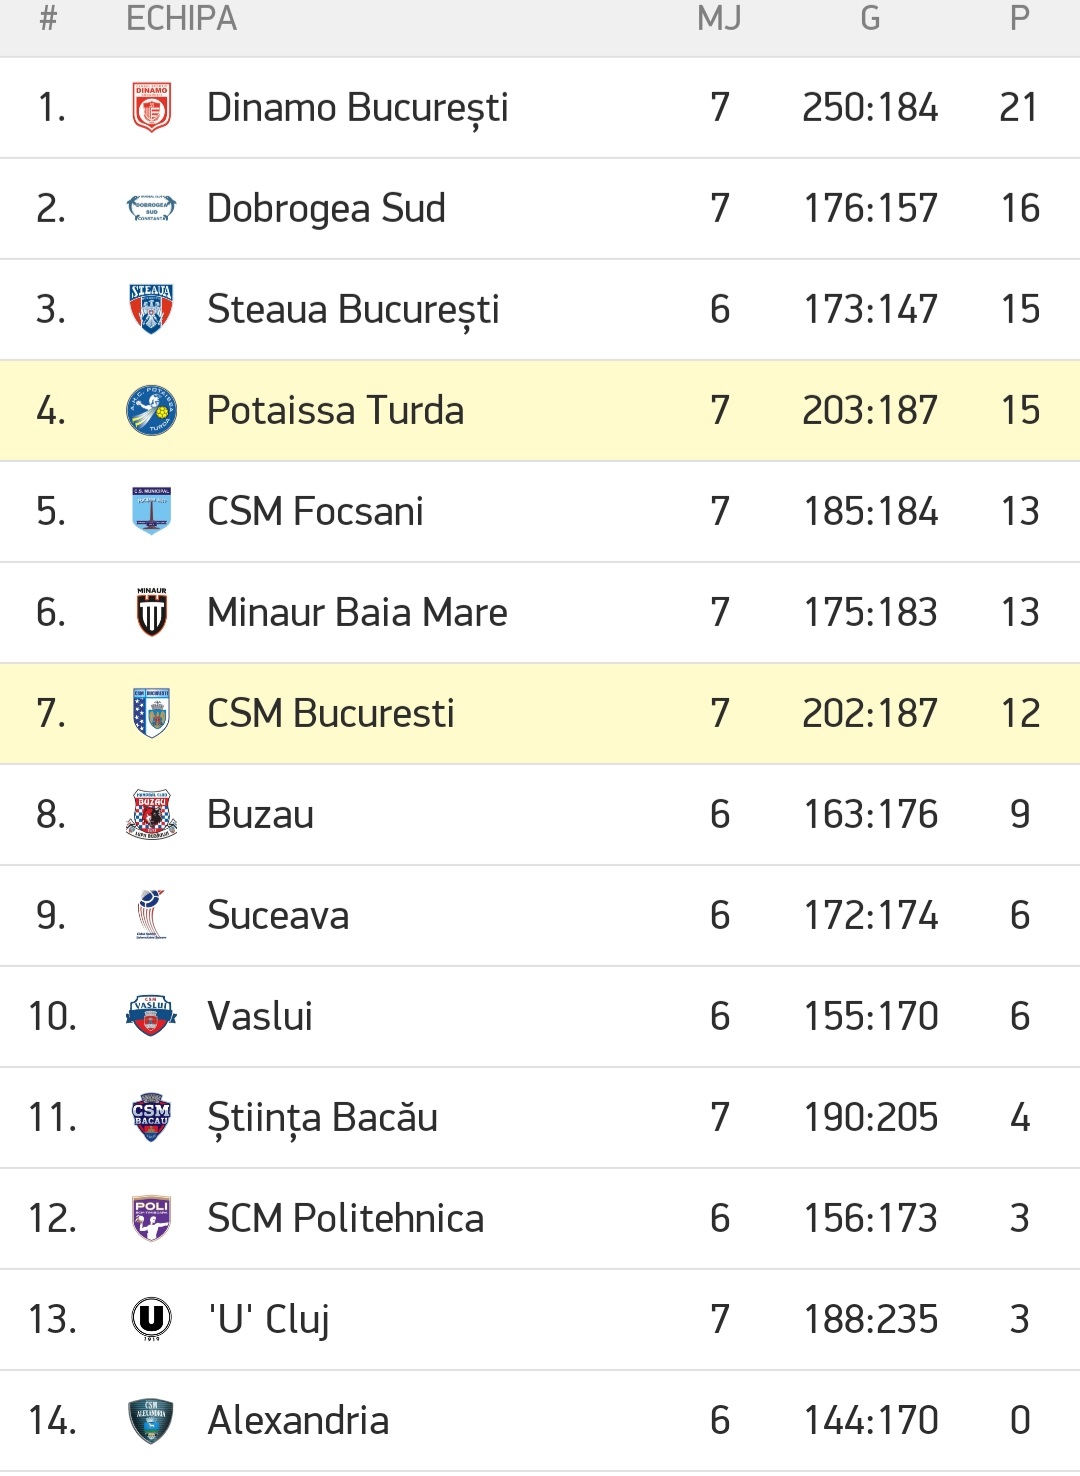Click the ECHIPA column header

coord(181,19)
